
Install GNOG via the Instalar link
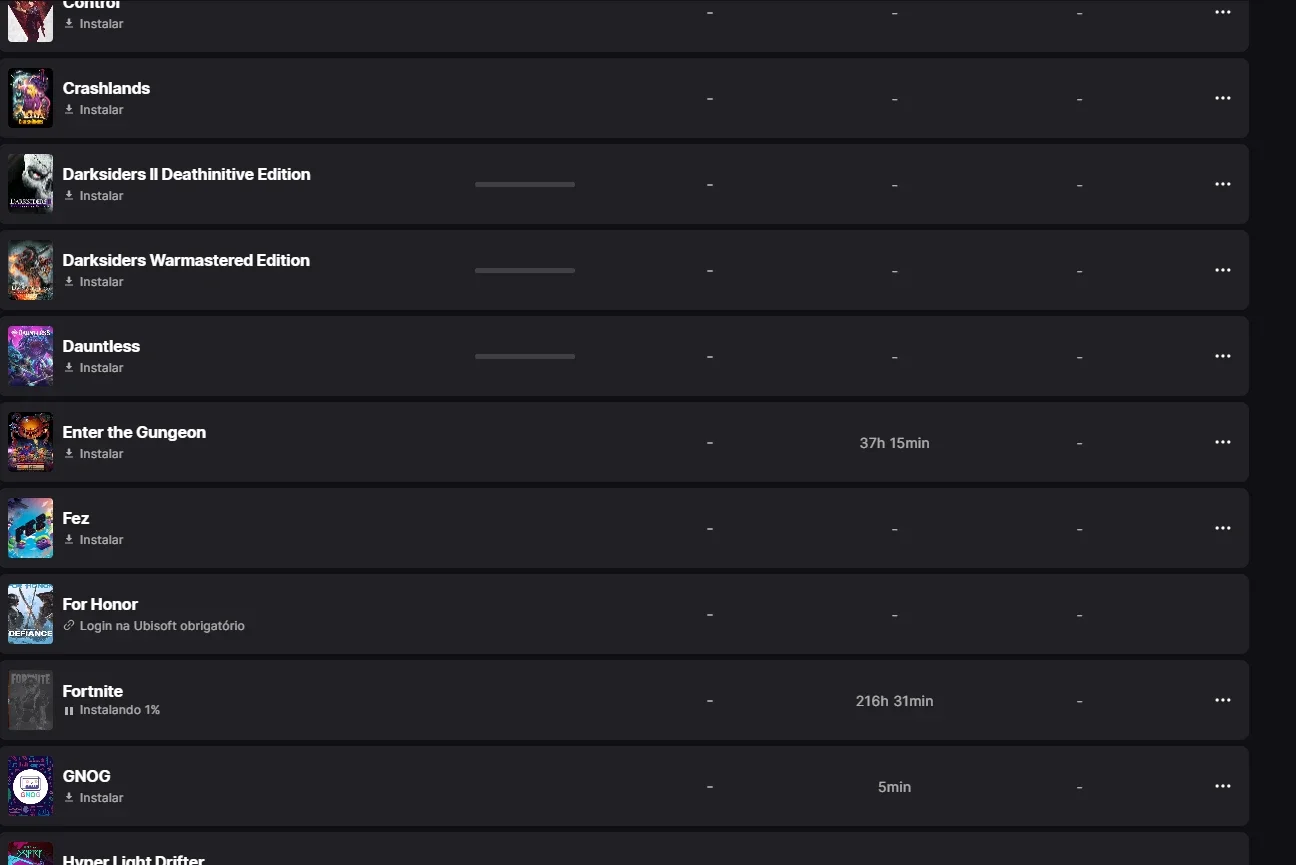tap(93, 798)
